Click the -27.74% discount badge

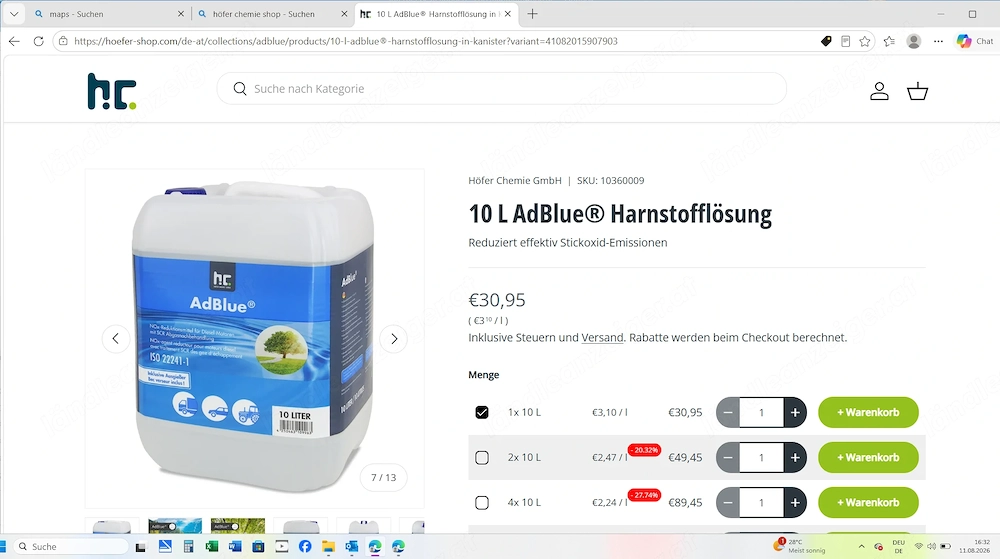[644, 495]
